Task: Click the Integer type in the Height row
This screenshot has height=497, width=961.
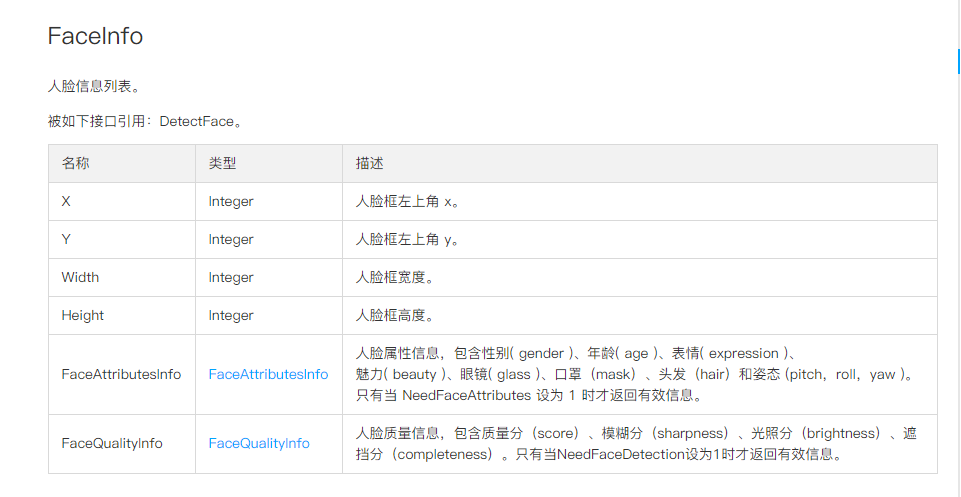Action: (x=231, y=315)
